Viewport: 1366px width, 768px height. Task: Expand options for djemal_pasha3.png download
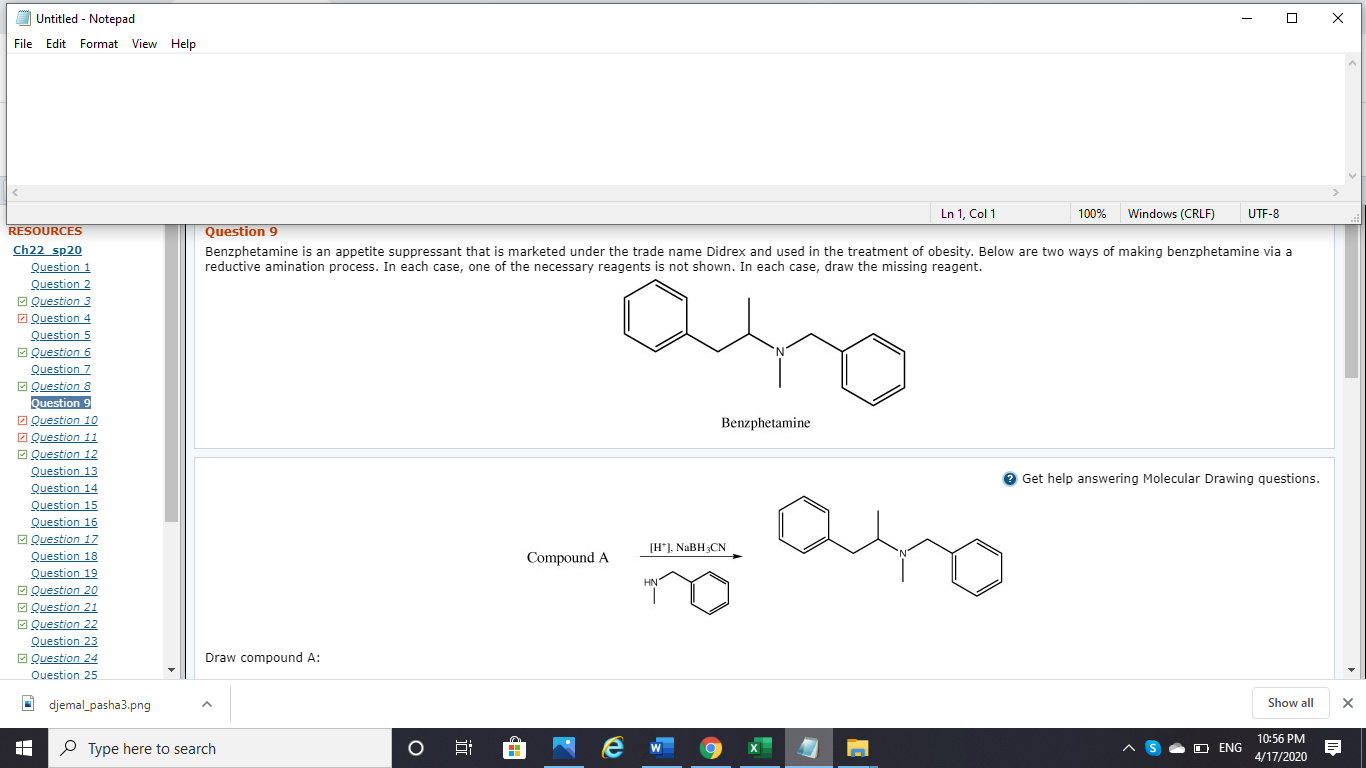pyautogui.click(x=207, y=703)
